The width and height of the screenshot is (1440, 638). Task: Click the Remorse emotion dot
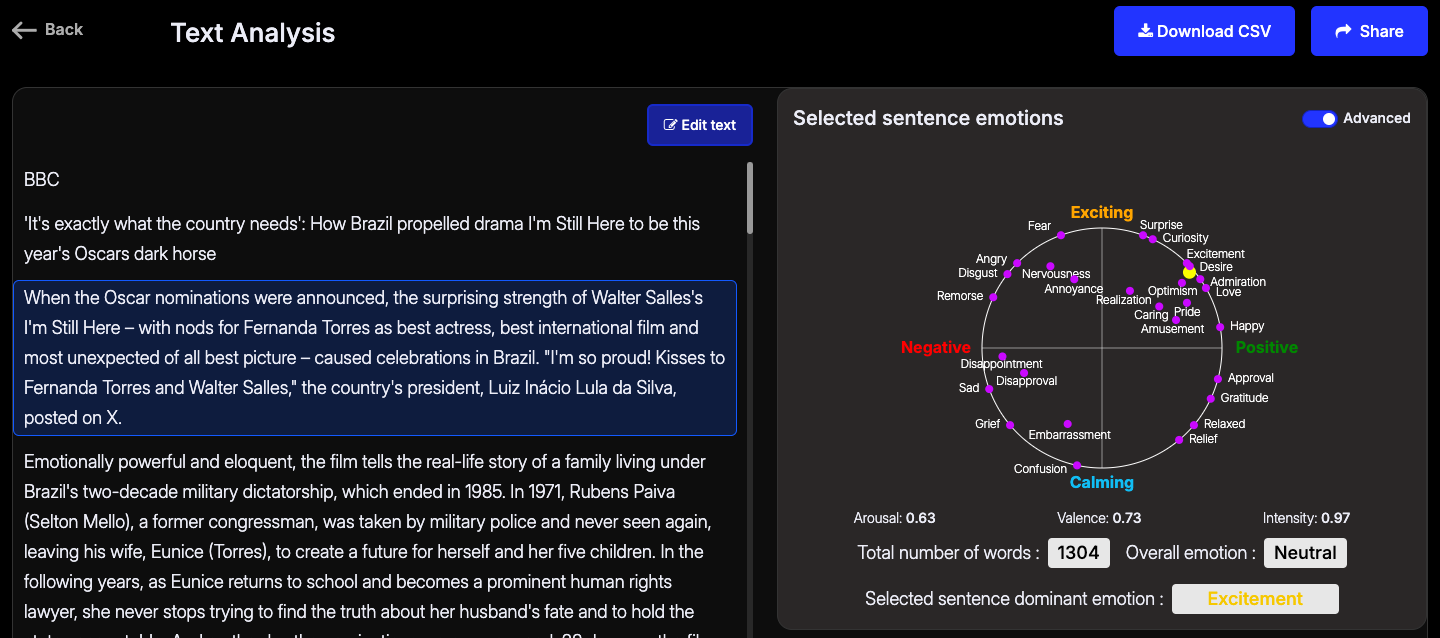coord(993,297)
